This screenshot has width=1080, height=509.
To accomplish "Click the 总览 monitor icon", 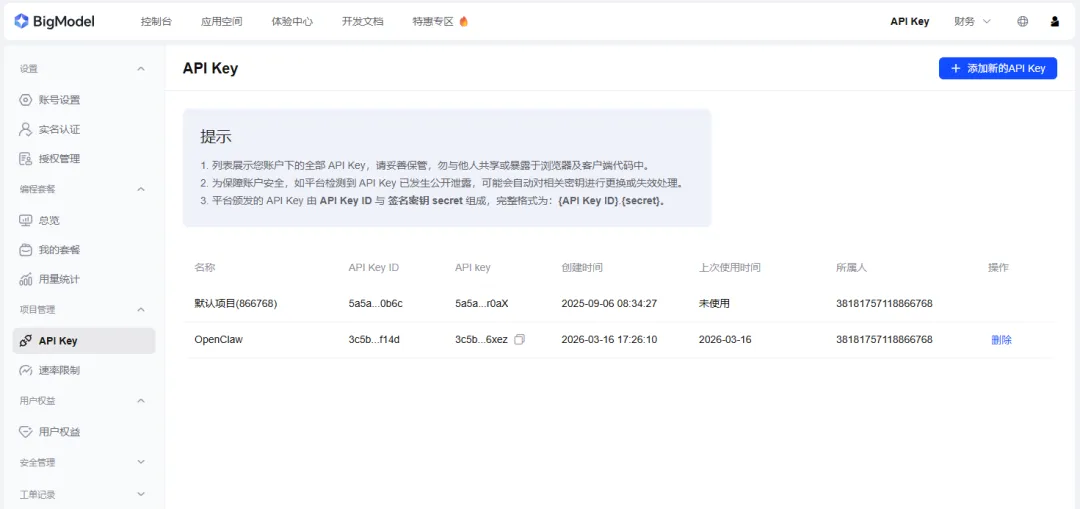I will point(25,220).
